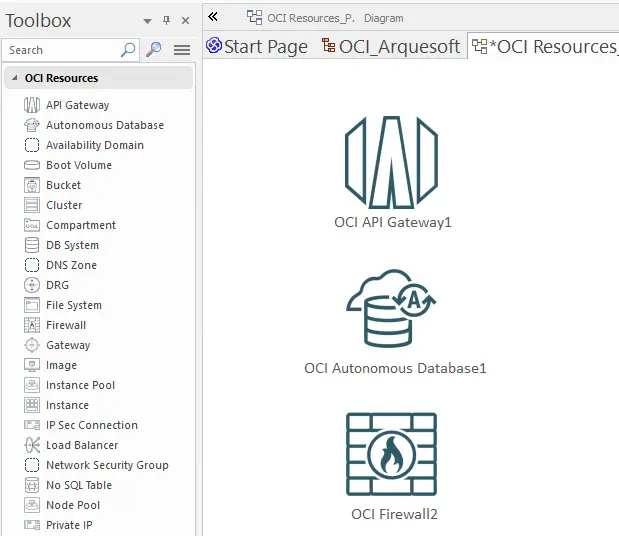Pick the Load Balancer toolbox item

tap(81, 445)
